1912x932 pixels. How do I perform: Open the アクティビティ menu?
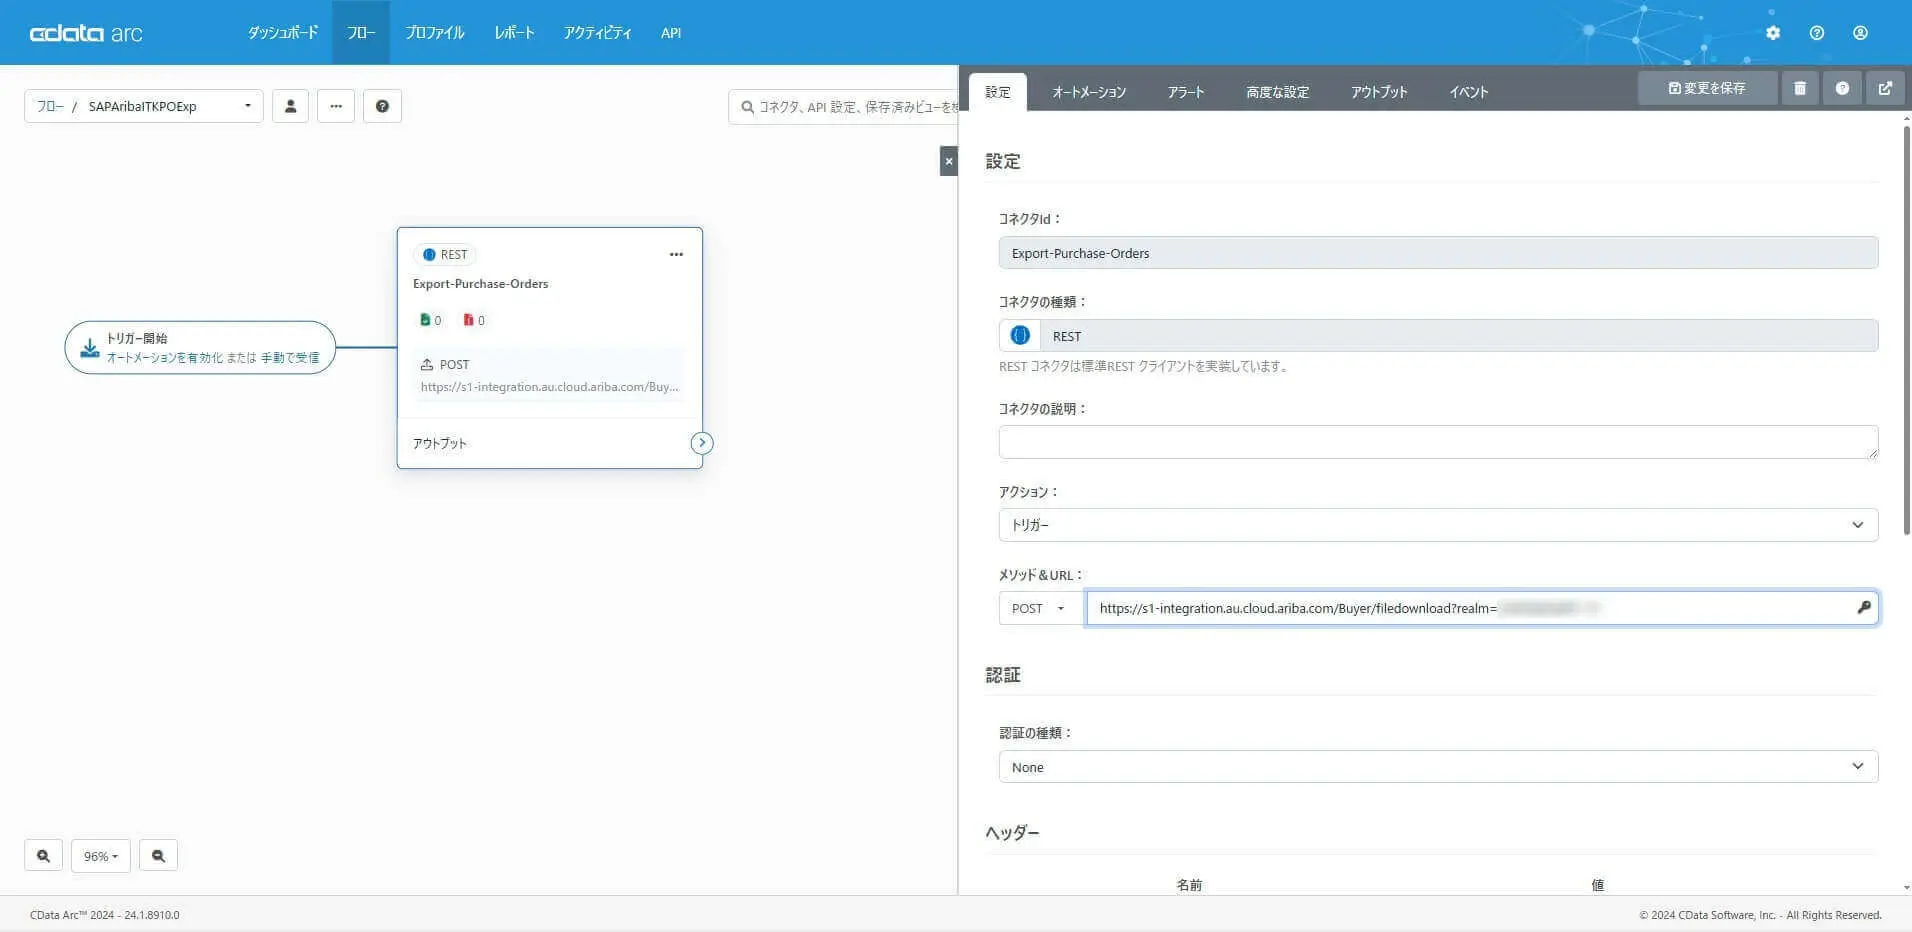click(x=597, y=33)
